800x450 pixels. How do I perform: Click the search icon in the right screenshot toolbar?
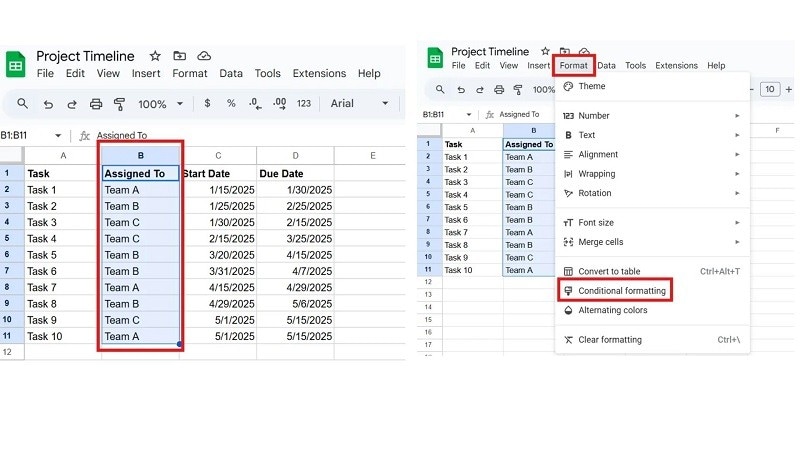(440, 89)
